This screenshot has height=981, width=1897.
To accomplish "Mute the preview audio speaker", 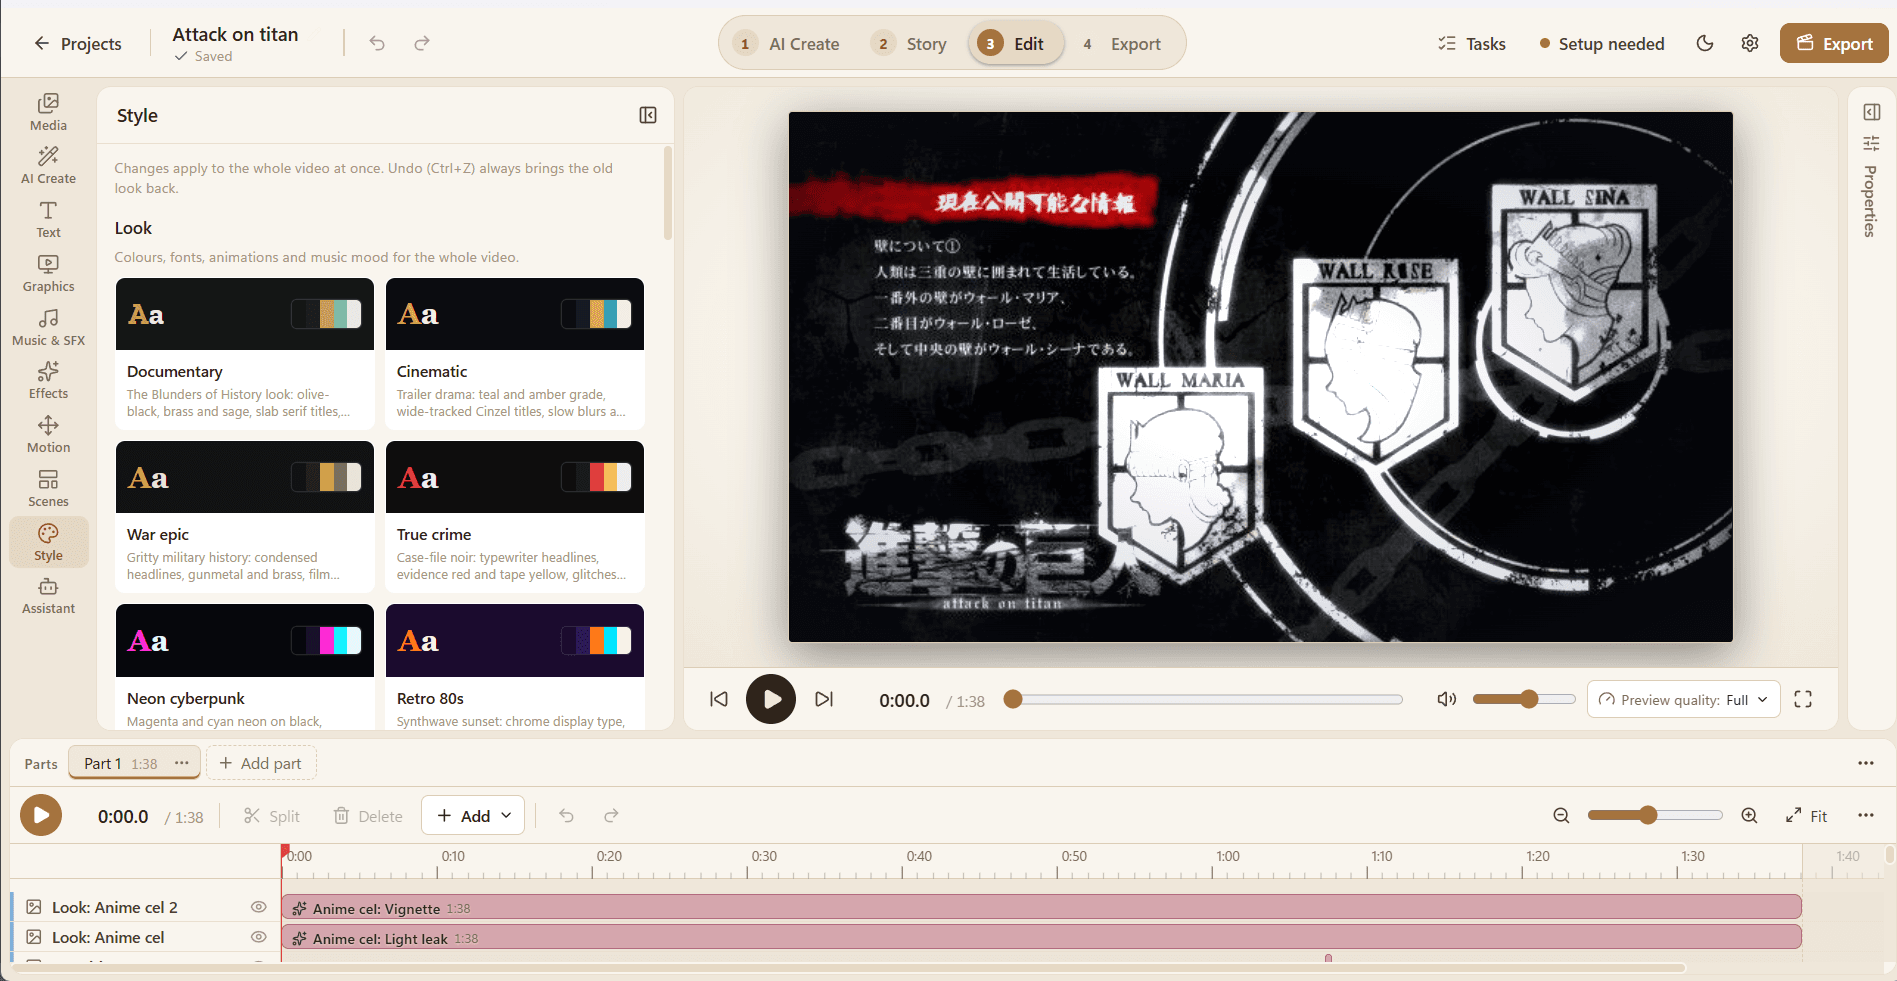I will tap(1447, 699).
